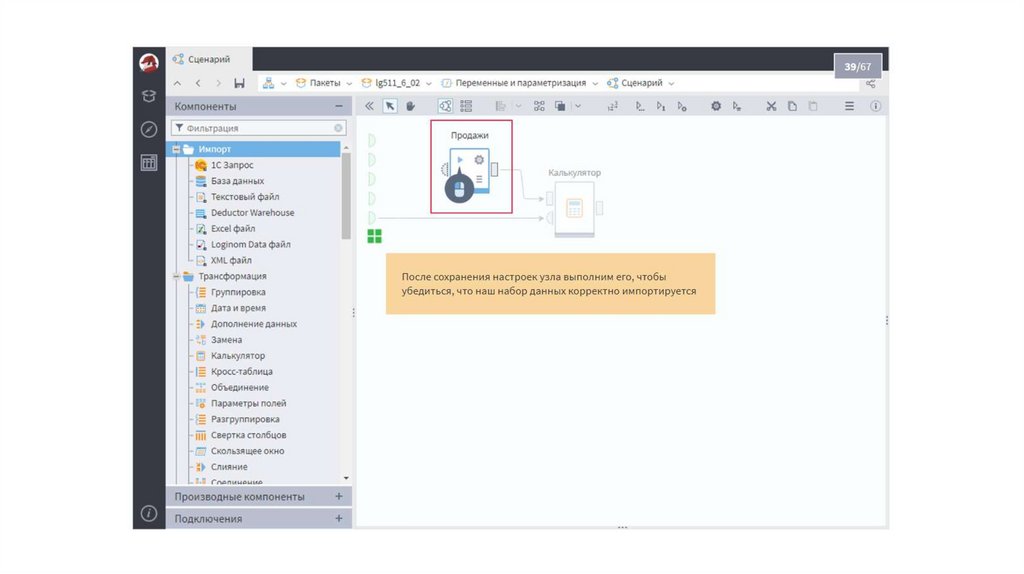Collapse the Компоненты panel with minus
Screen dimensions: 1024x574
pyautogui.click(x=338, y=106)
